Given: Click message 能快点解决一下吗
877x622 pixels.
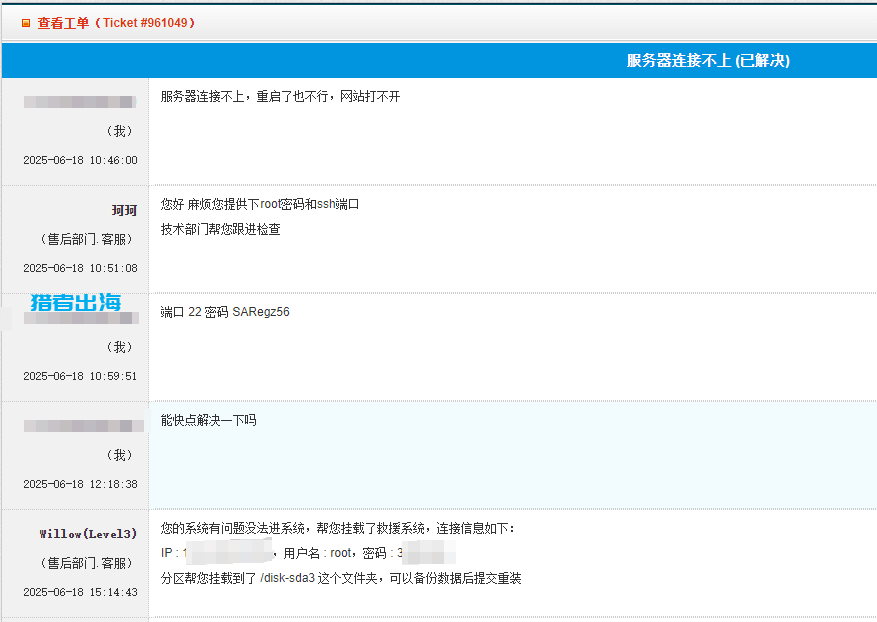Looking at the screenshot, I should [208, 420].
